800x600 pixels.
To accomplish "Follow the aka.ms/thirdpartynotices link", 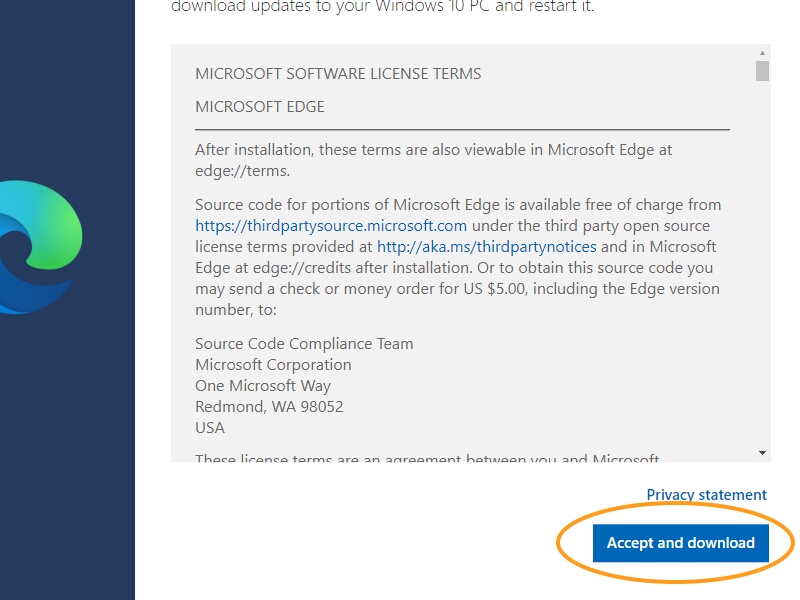I will point(487,246).
